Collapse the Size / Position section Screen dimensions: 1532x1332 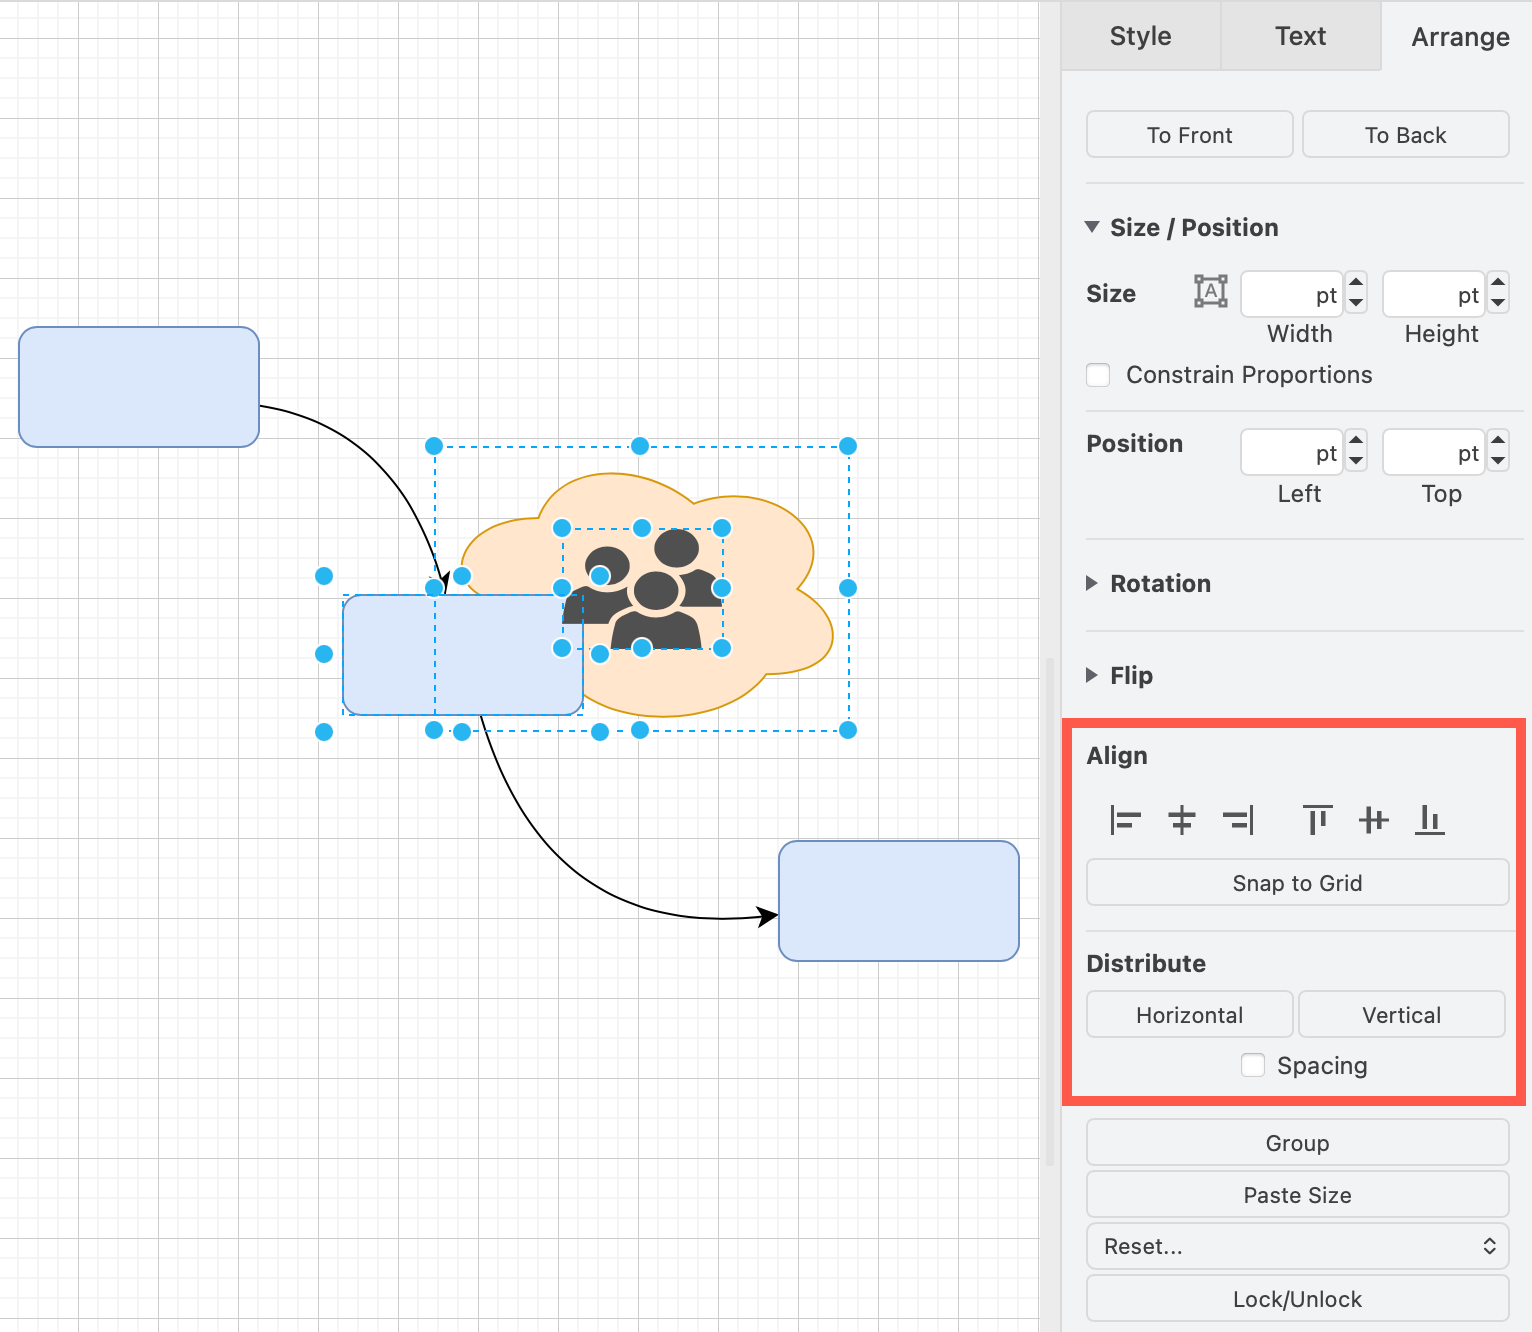pos(1092,227)
